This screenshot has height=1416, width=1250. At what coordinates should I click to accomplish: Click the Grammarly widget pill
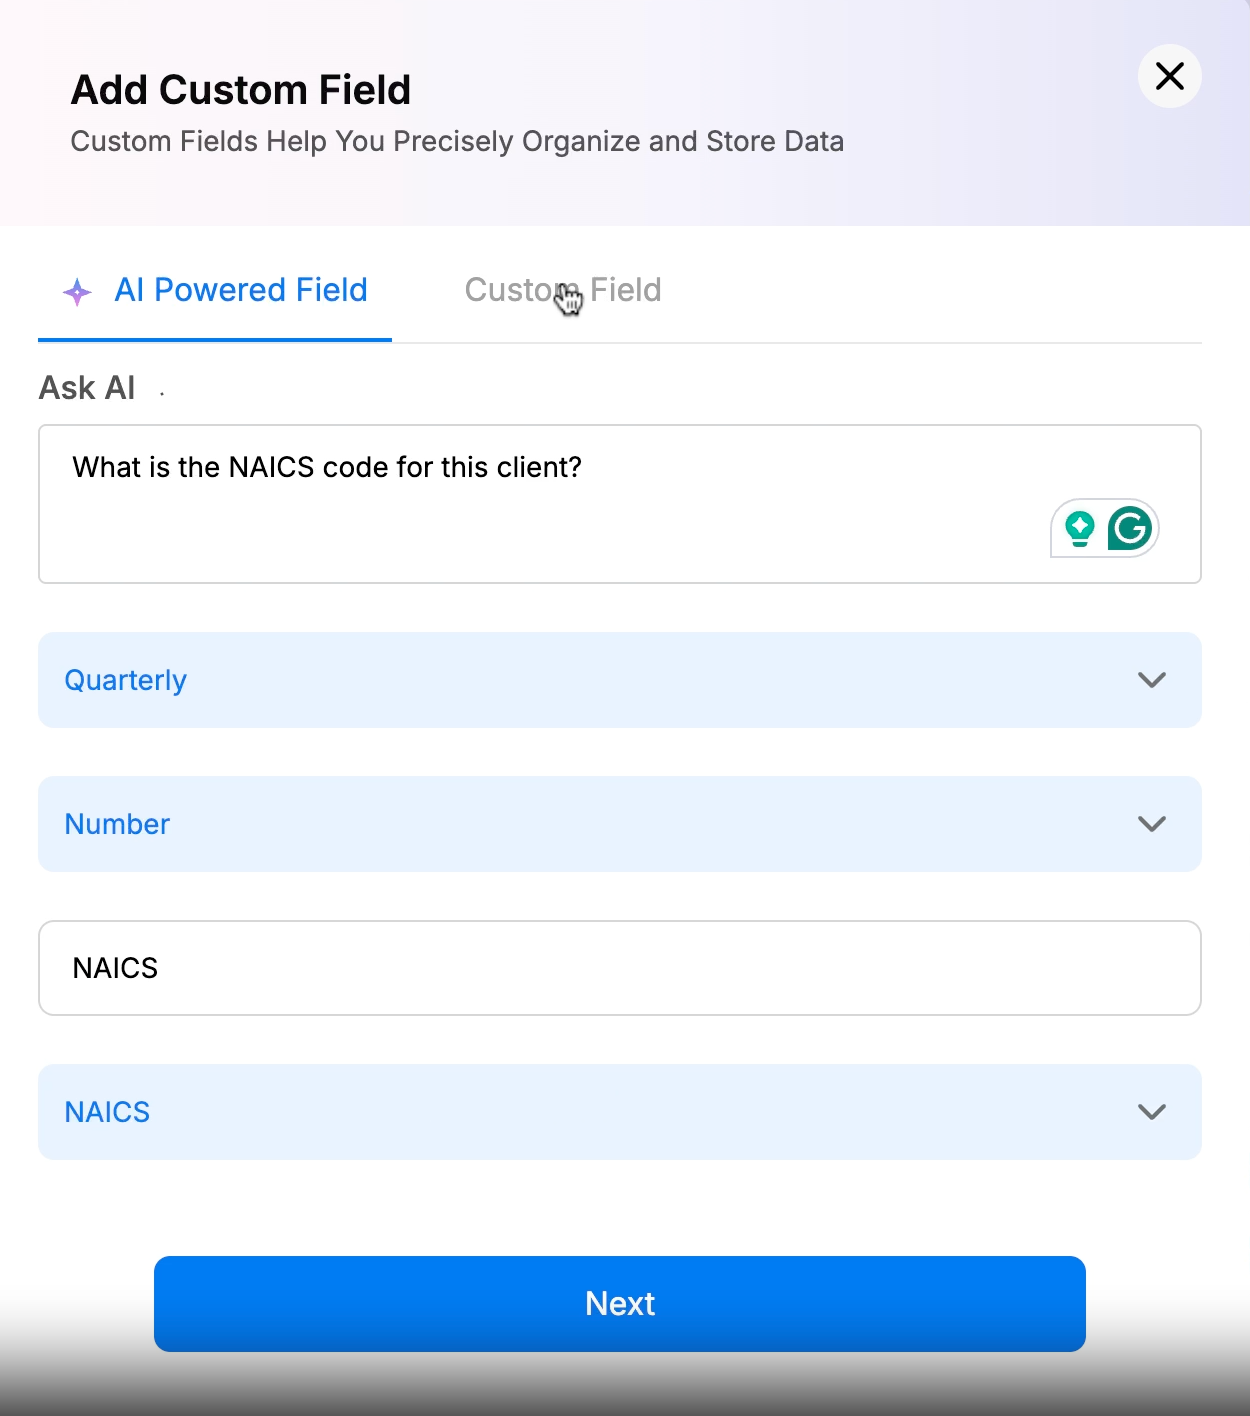click(1105, 528)
